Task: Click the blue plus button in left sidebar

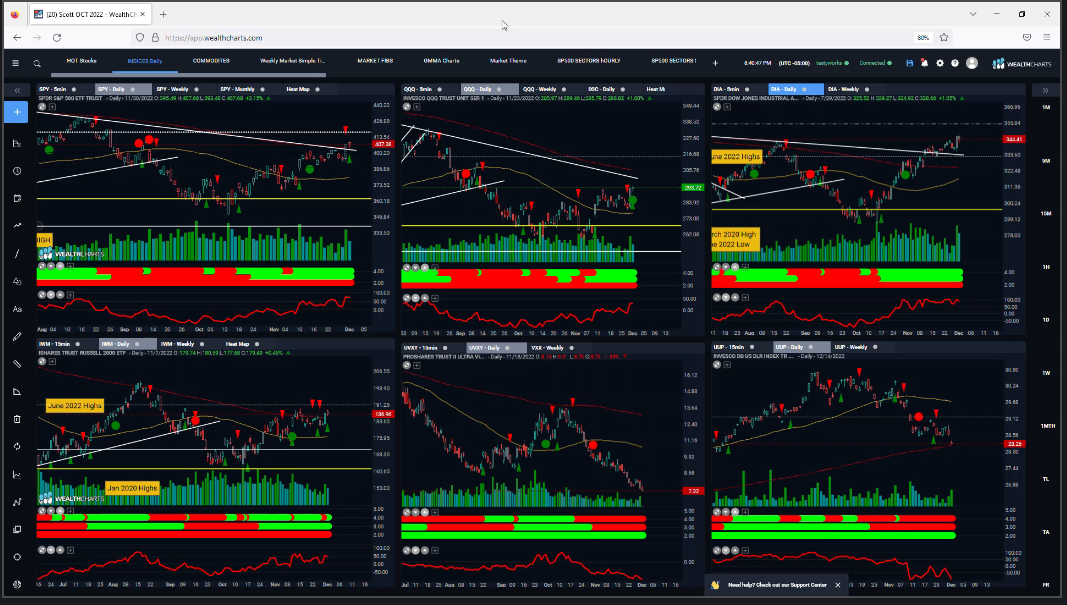Action: click(x=17, y=112)
